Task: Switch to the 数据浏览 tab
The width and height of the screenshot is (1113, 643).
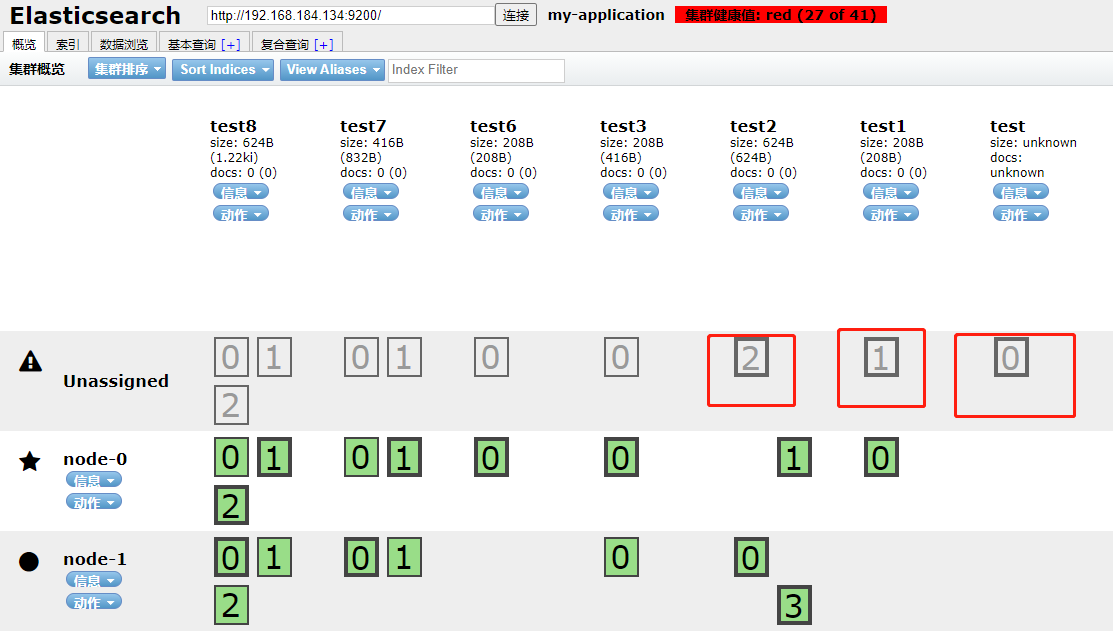Action: tap(124, 43)
